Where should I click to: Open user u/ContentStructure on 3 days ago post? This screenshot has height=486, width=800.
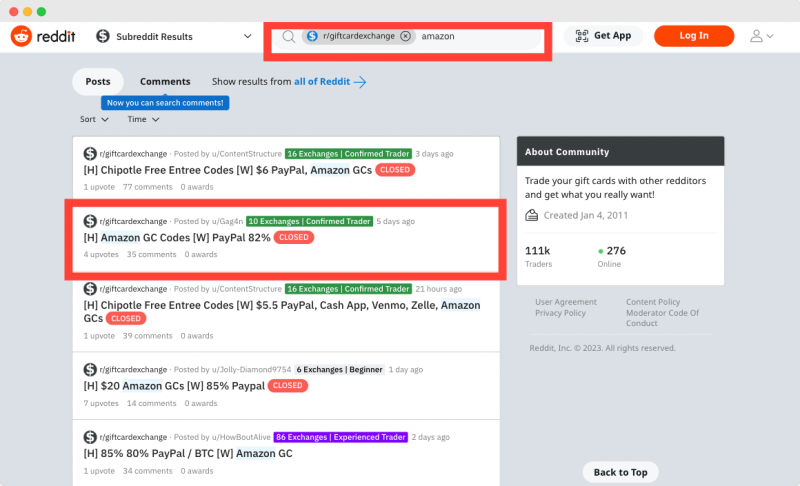(247, 154)
